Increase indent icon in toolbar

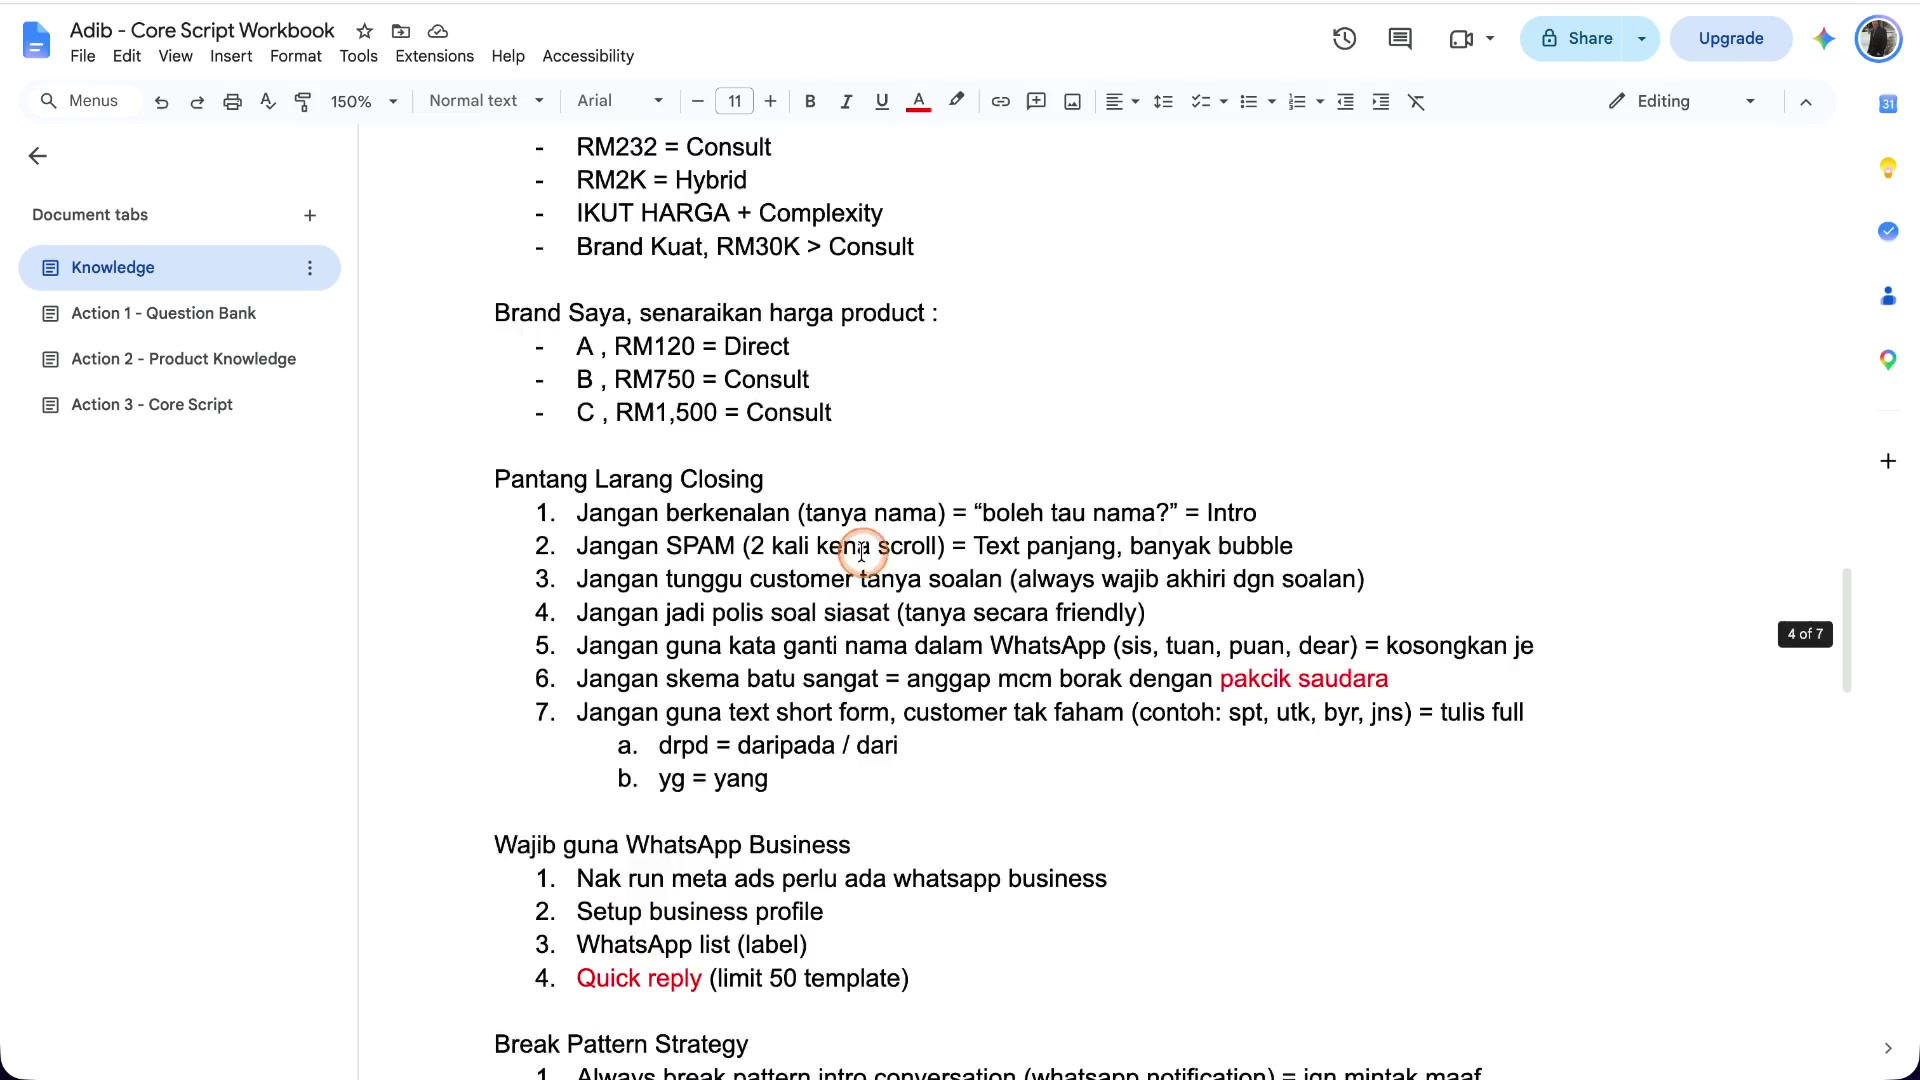click(x=1381, y=101)
